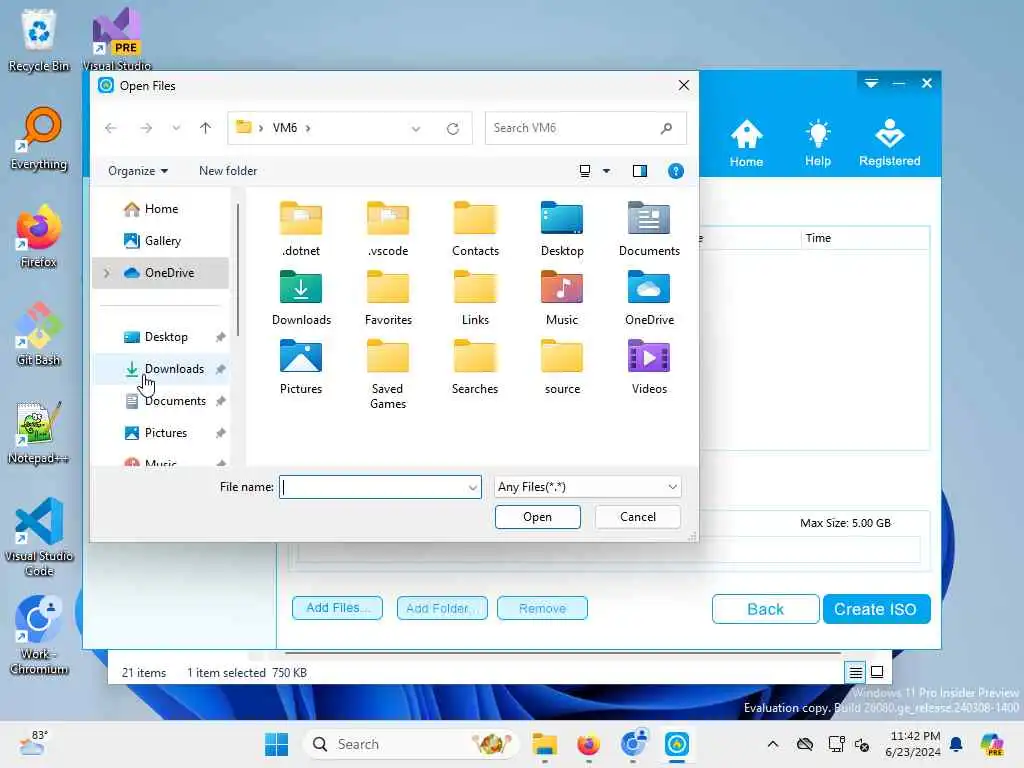Click the Open button
This screenshot has height=768, width=1024.
pyautogui.click(x=537, y=517)
